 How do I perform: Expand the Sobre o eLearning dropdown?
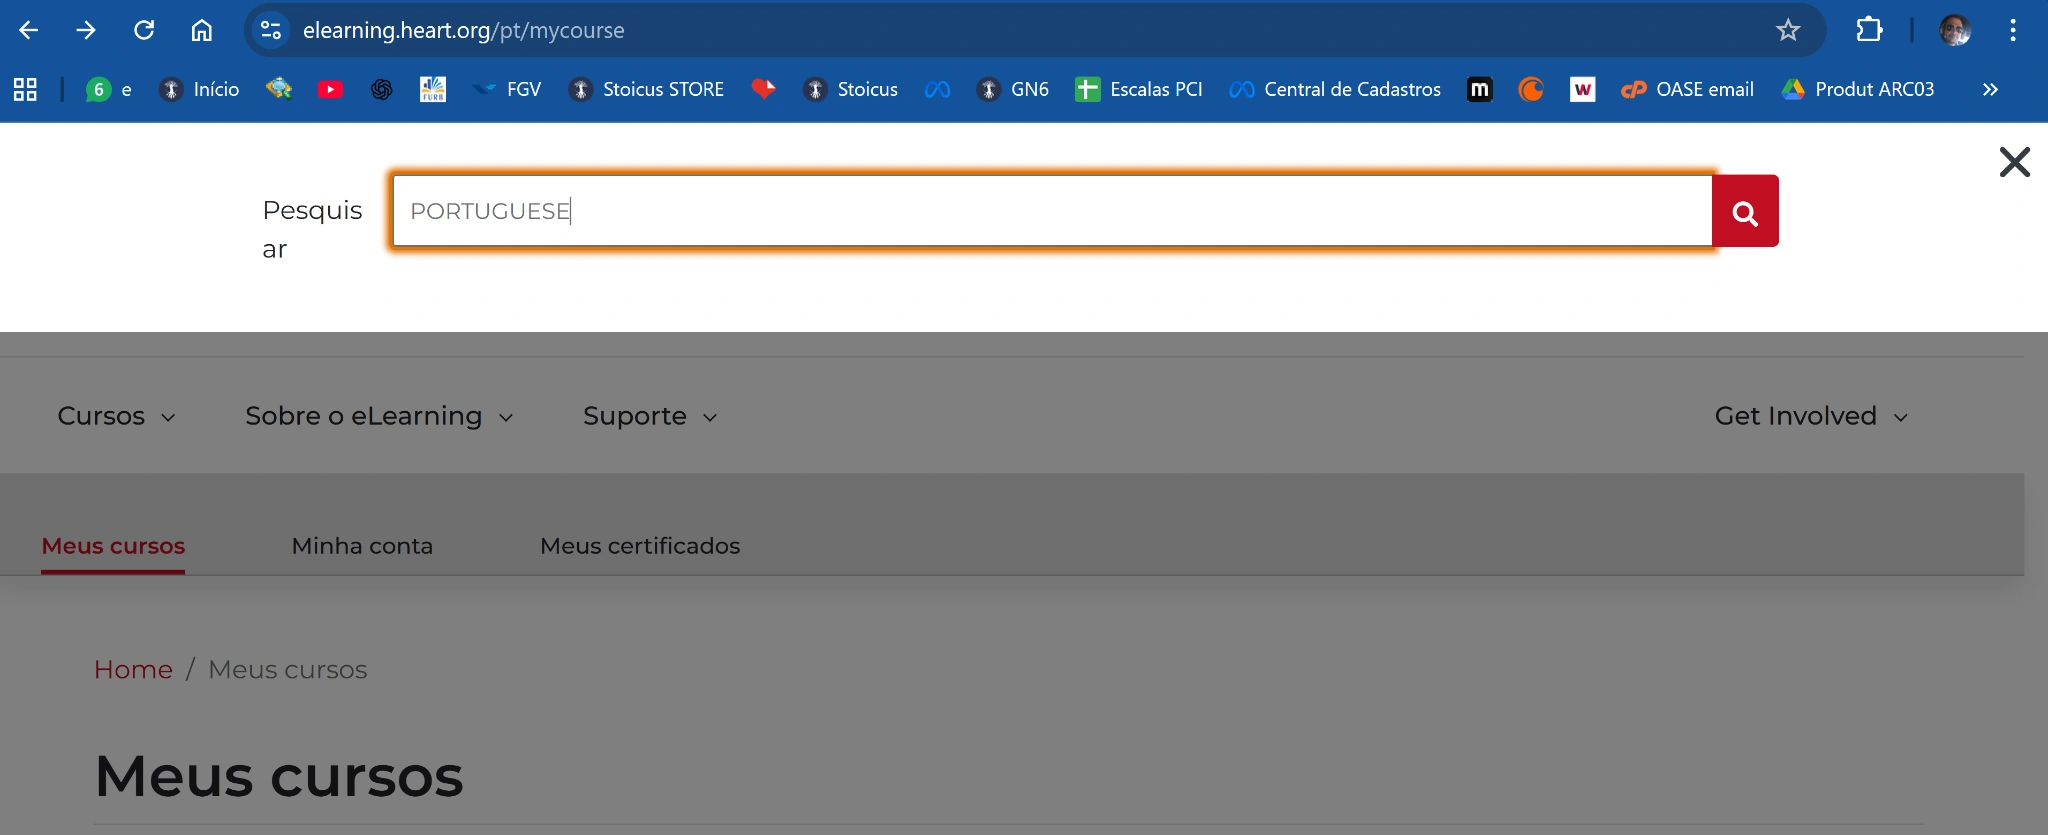pos(380,416)
